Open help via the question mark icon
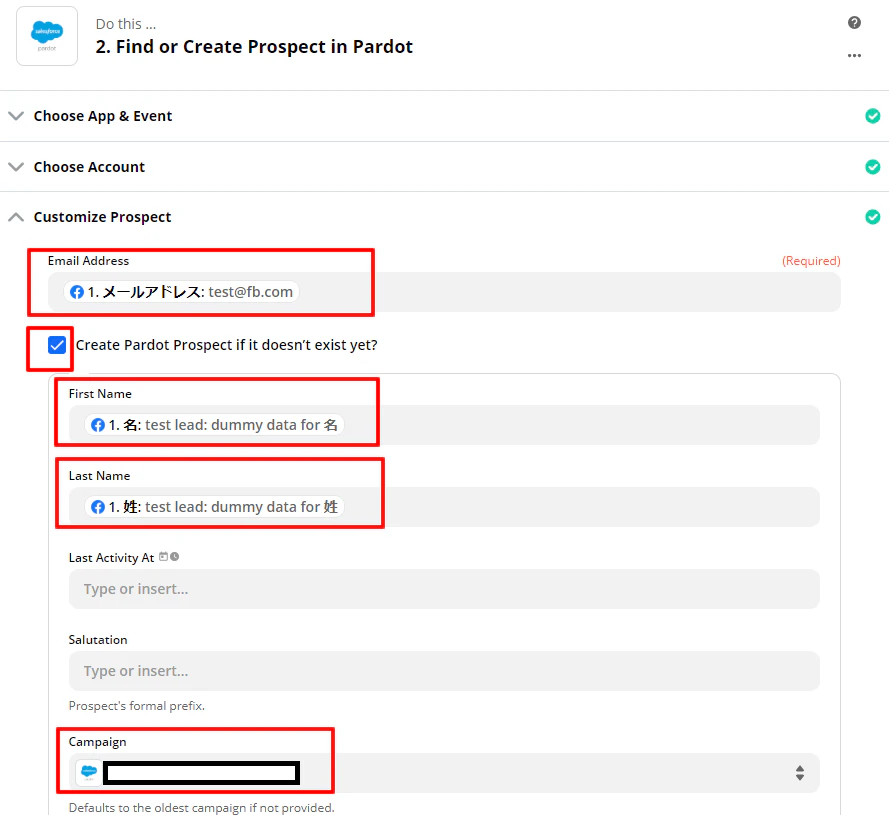The height and width of the screenshot is (815, 889). tap(854, 22)
